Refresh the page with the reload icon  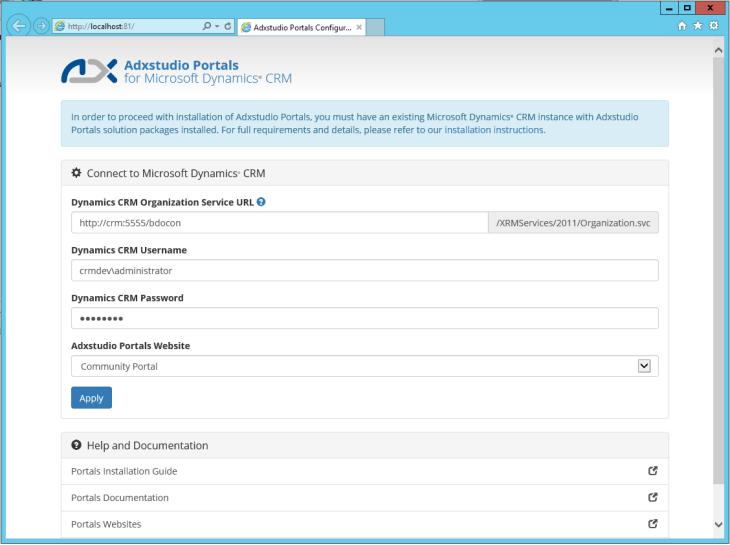coord(228,26)
